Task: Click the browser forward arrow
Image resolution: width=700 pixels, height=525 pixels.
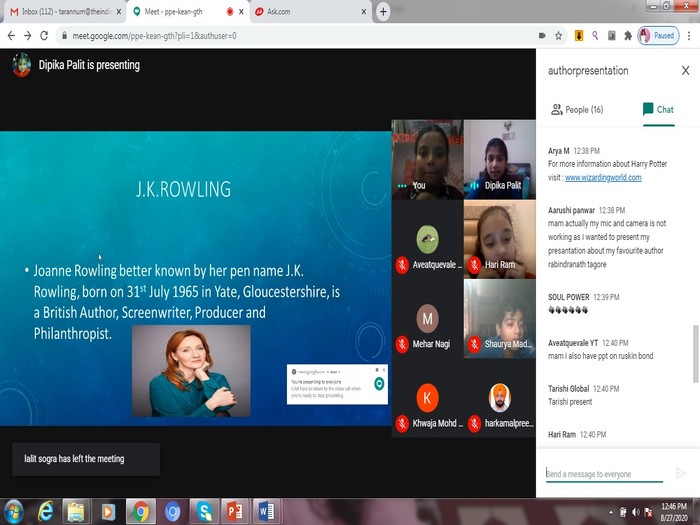Action: (28, 36)
